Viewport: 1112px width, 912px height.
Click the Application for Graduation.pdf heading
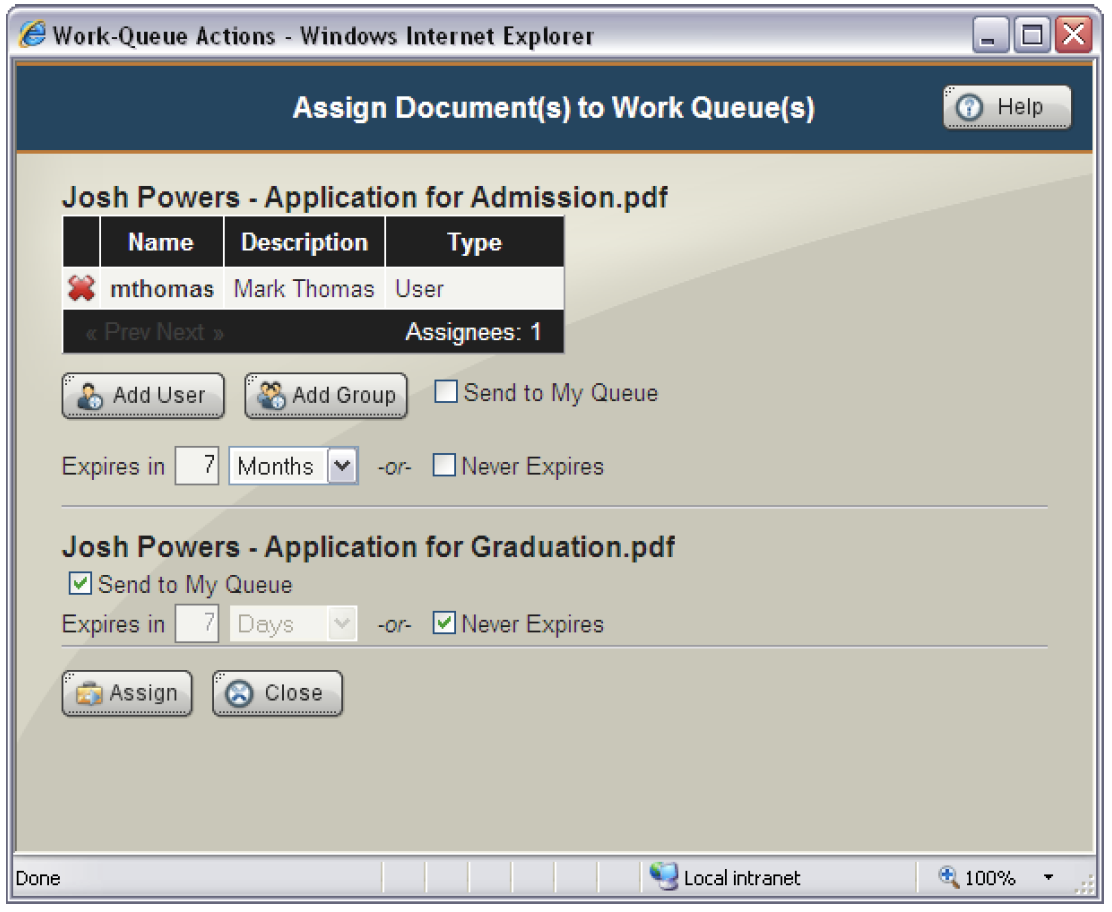click(369, 547)
